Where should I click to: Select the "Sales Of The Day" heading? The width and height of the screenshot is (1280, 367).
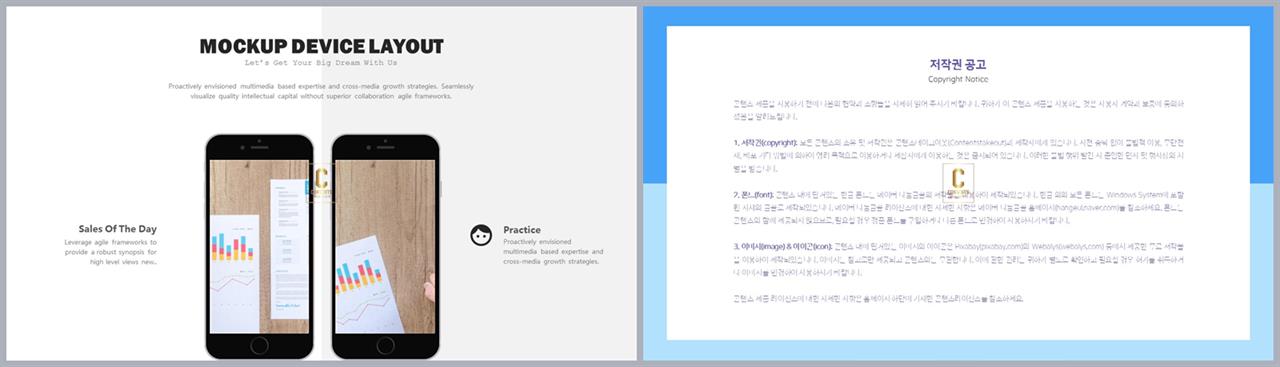click(x=118, y=229)
